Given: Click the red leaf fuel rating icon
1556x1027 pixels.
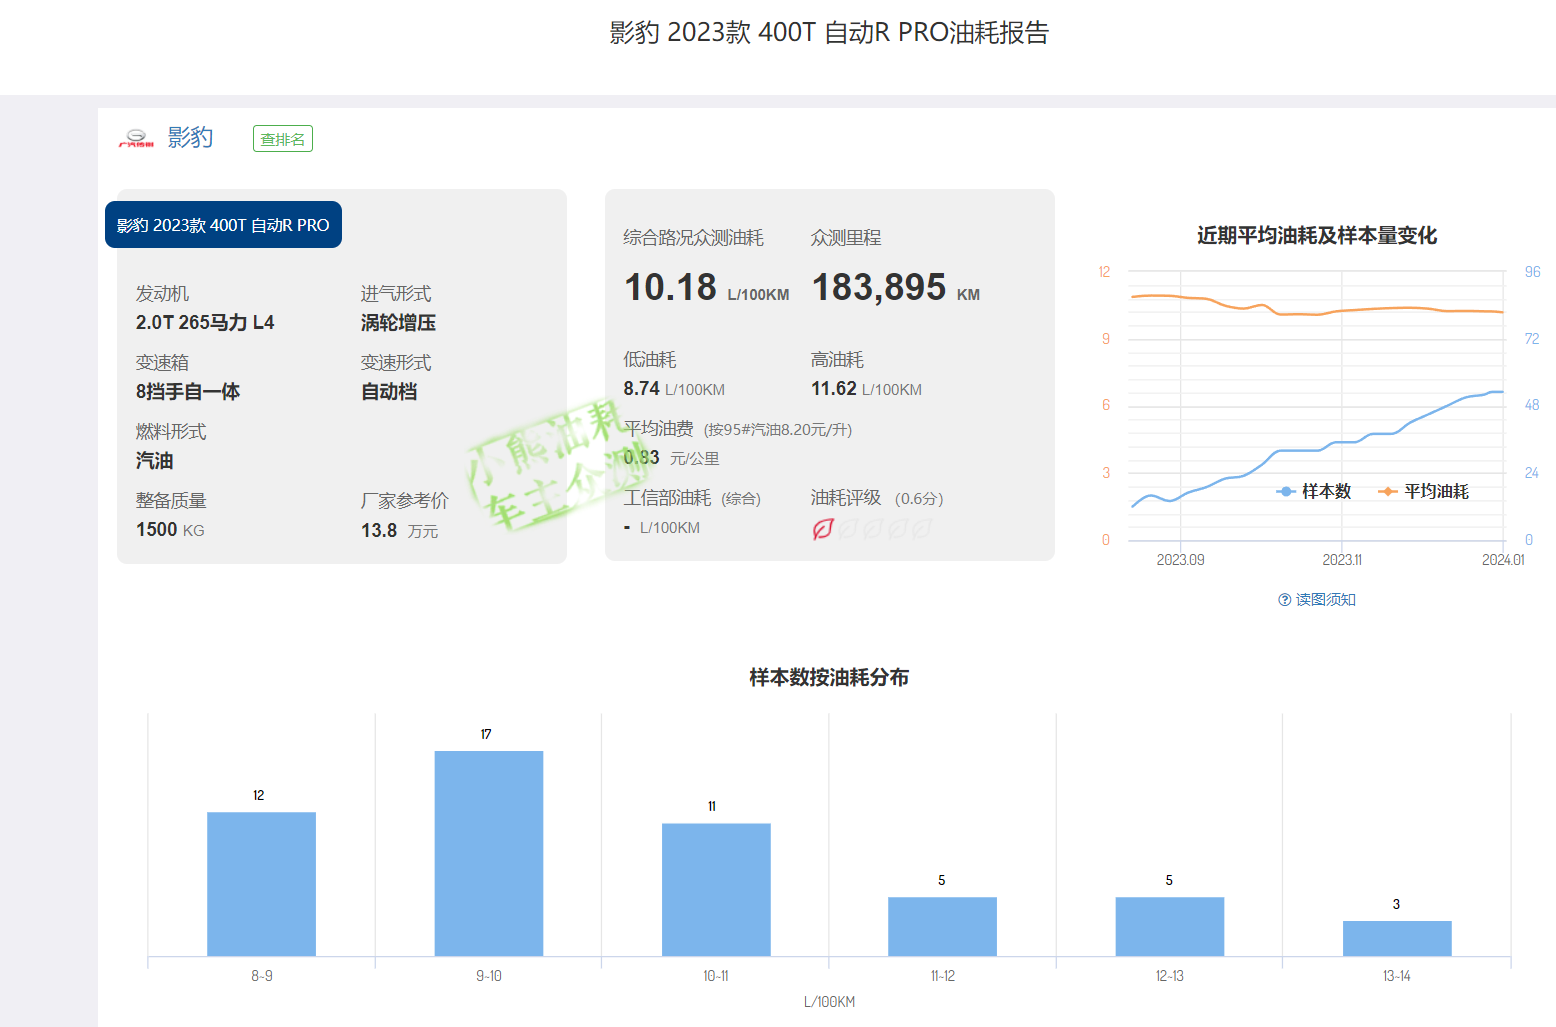Looking at the screenshot, I should (x=822, y=529).
